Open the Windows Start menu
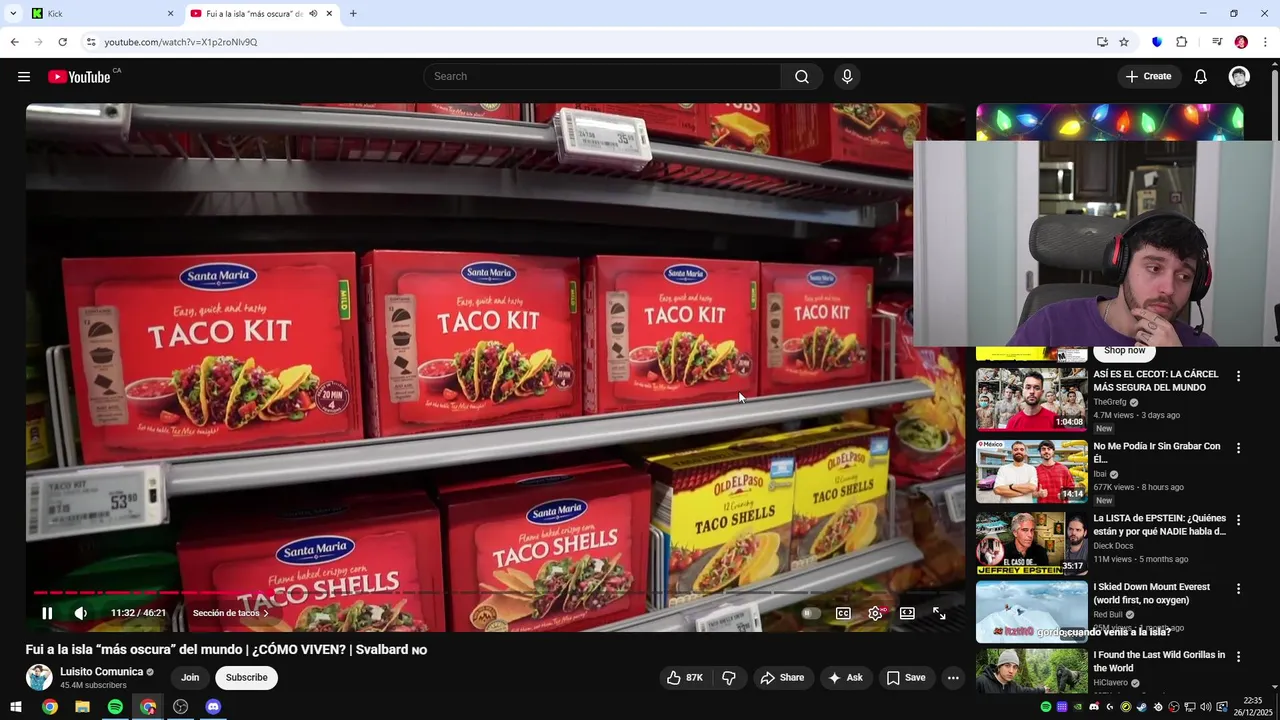1280x720 pixels. pos(16,707)
